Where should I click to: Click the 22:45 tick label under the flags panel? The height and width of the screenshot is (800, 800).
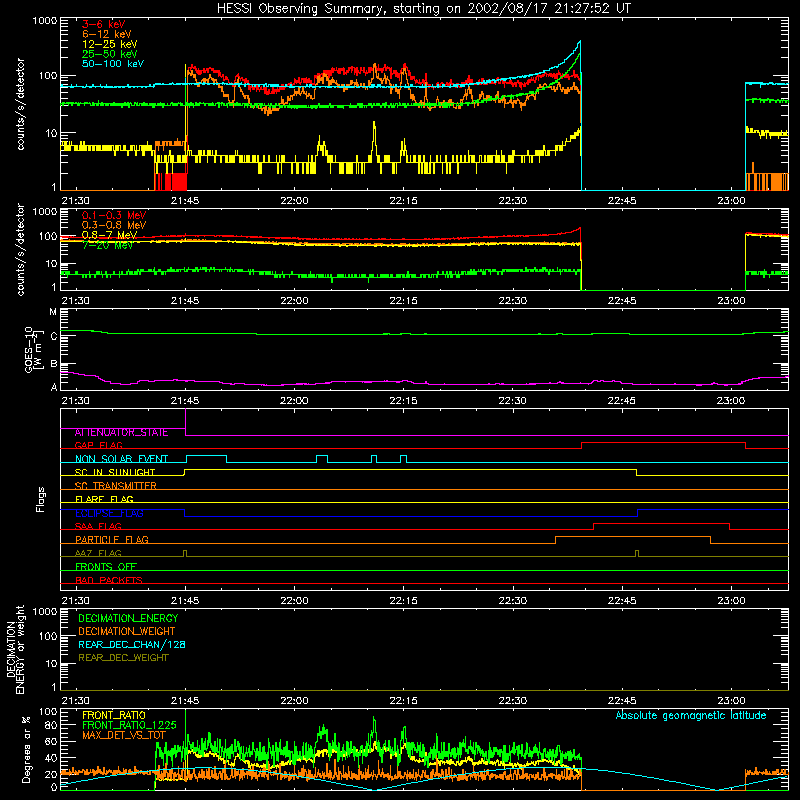(x=622, y=601)
